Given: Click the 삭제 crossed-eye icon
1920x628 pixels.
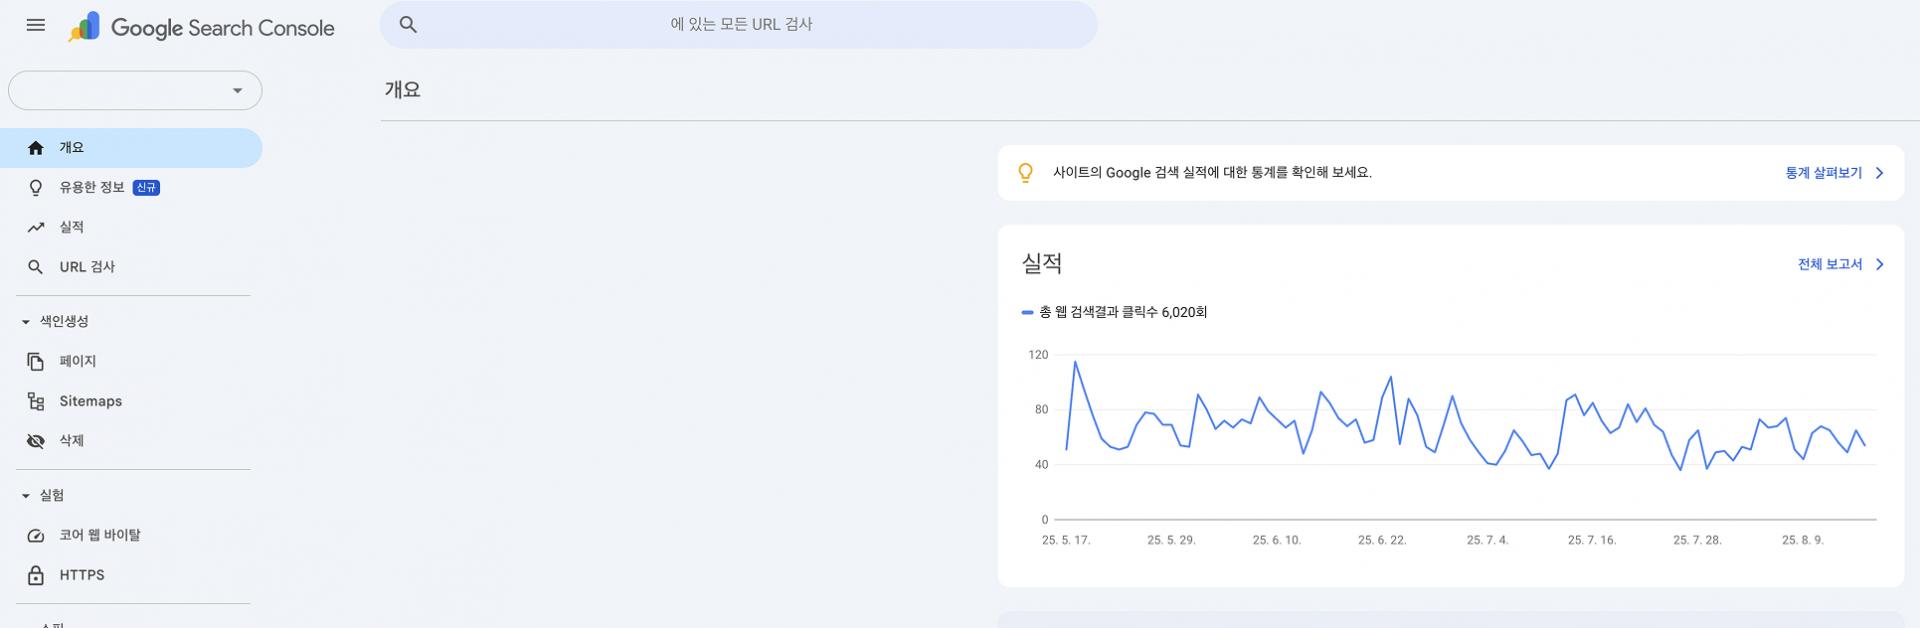Looking at the screenshot, I should (x=36, y=440).
